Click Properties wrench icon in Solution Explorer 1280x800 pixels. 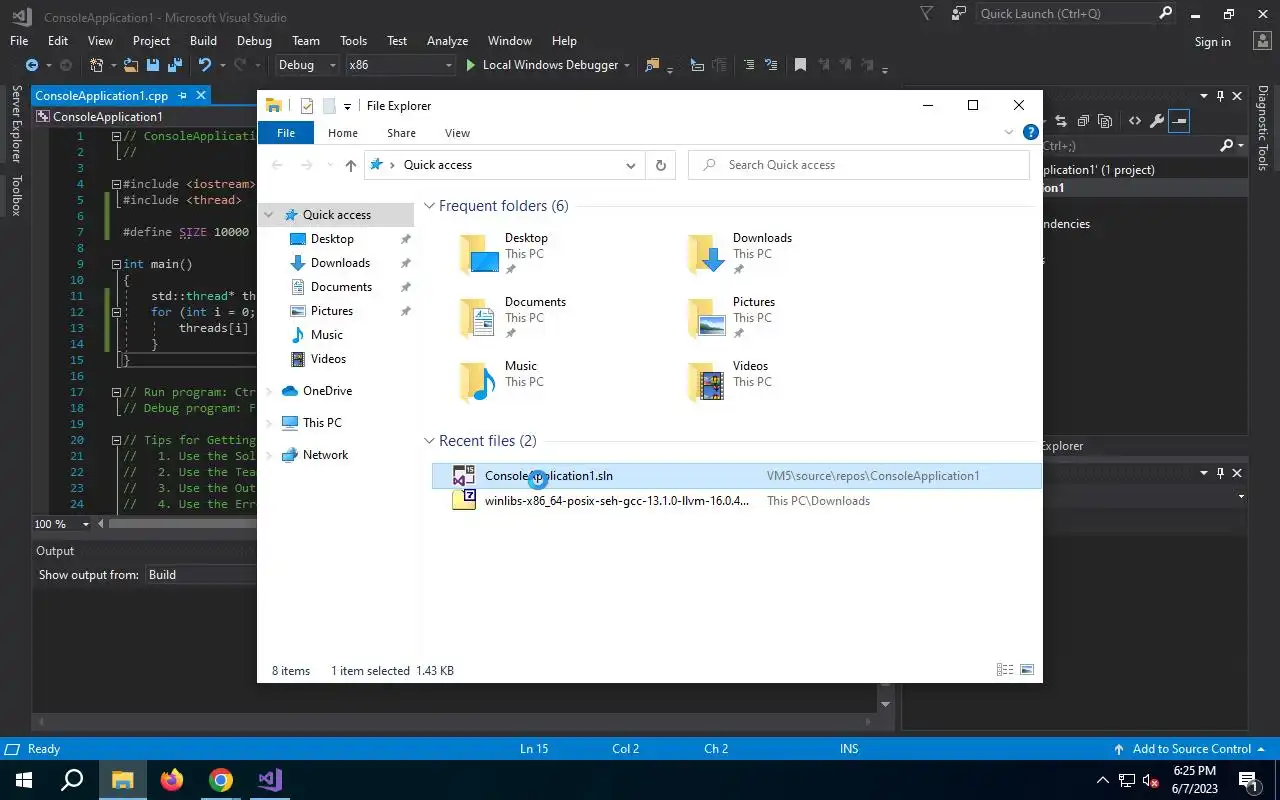pyautogui.click(x=1157, y=121)
